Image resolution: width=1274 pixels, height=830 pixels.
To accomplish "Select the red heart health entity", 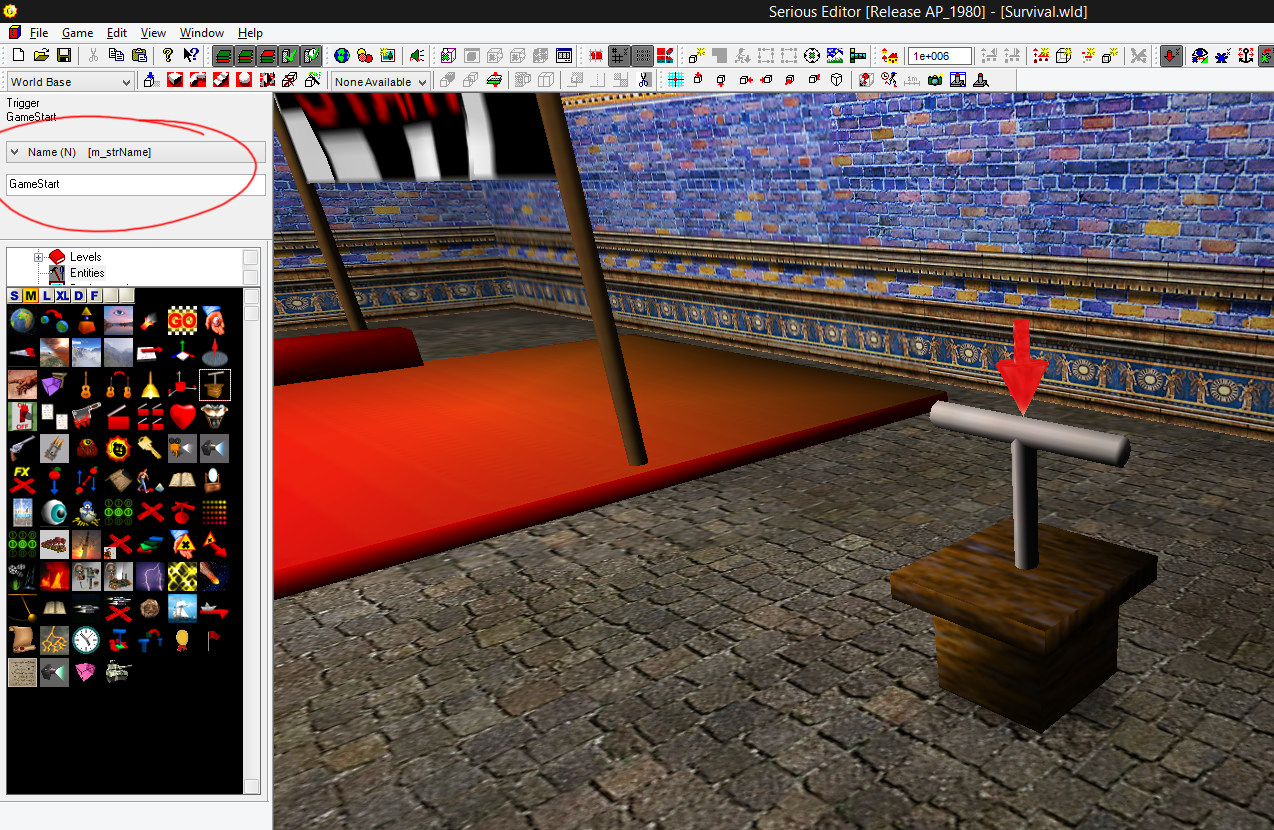I will coord(182,417).
